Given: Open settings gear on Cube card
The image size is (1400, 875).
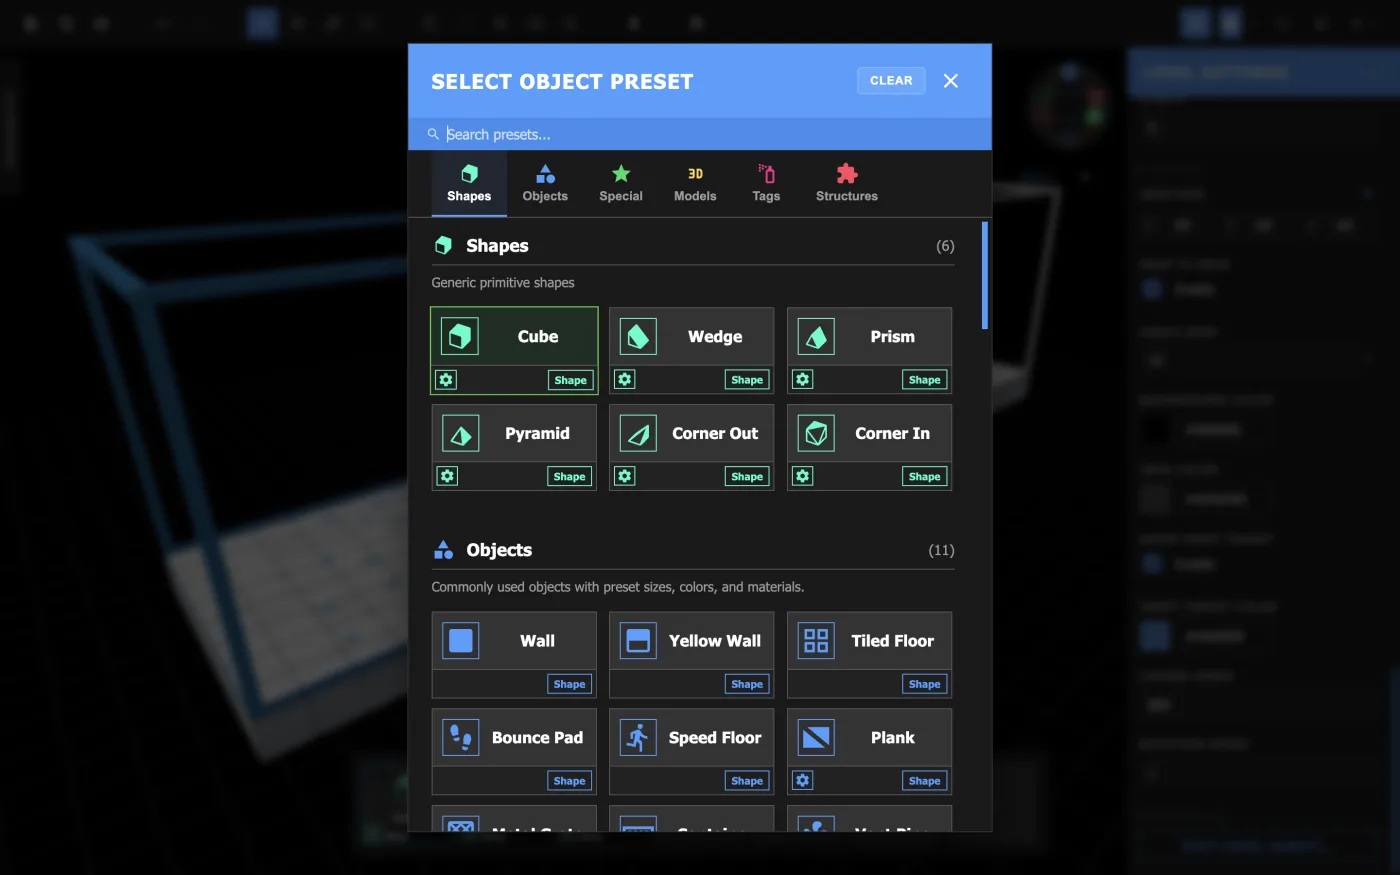Looking at the screenshot, I should coord(447,380).
